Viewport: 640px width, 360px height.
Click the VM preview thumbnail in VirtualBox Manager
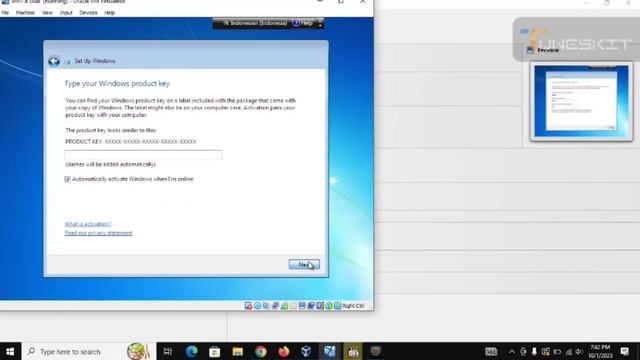[581, 102]
